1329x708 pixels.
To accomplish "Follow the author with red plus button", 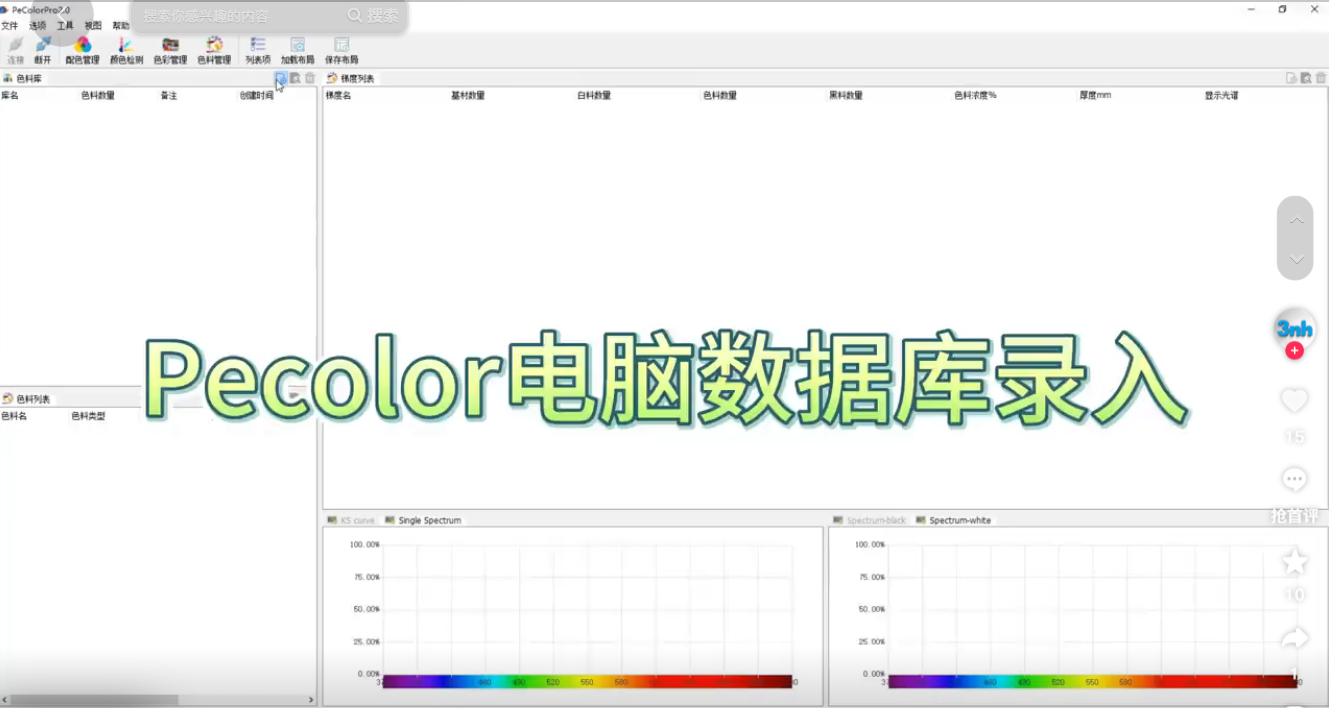I will point(1295,351).
